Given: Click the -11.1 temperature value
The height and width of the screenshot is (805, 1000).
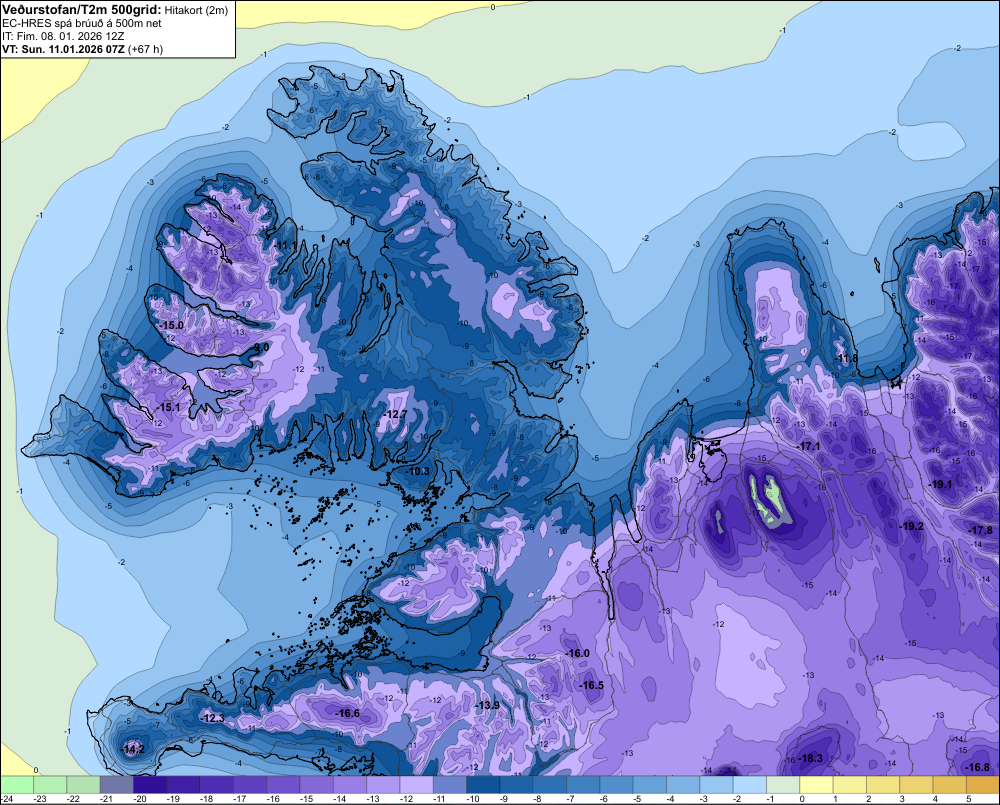Looking at the screenshot, I should coord(287,245).
